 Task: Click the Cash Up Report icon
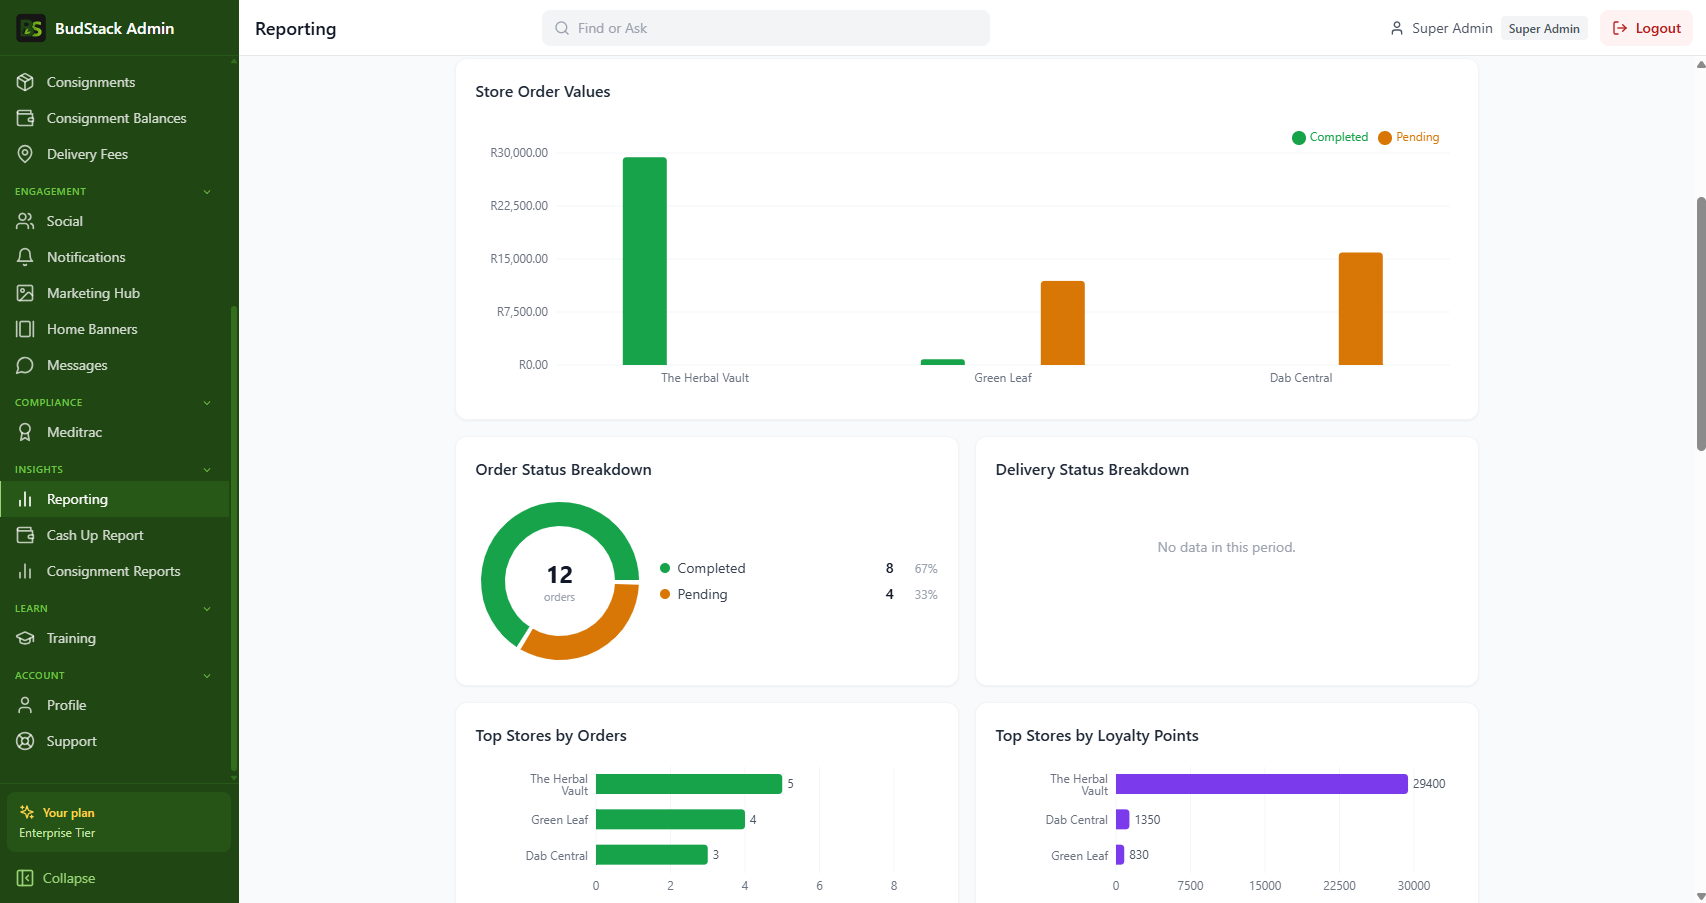(x=25, y=535)
